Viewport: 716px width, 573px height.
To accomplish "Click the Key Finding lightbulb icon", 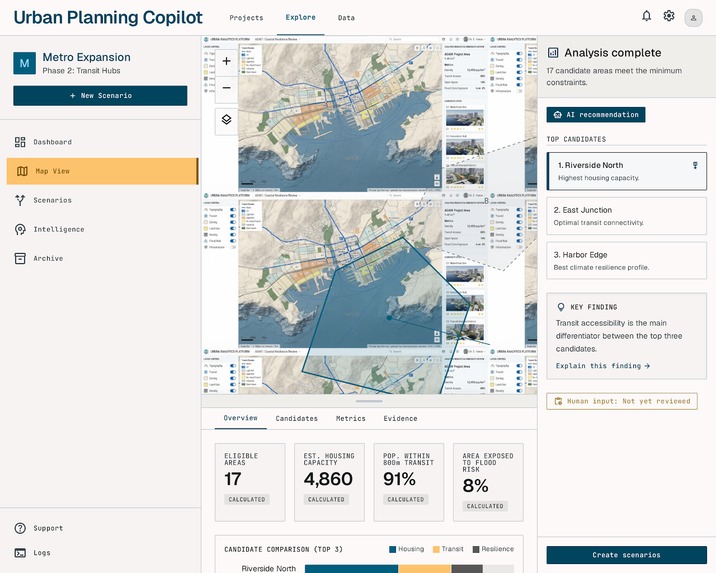I will [561, 307].
